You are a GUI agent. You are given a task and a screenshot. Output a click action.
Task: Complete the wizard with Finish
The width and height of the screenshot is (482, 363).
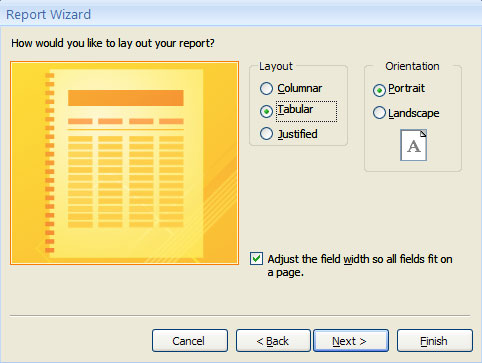pyautogui.click(x=435, y=341)
